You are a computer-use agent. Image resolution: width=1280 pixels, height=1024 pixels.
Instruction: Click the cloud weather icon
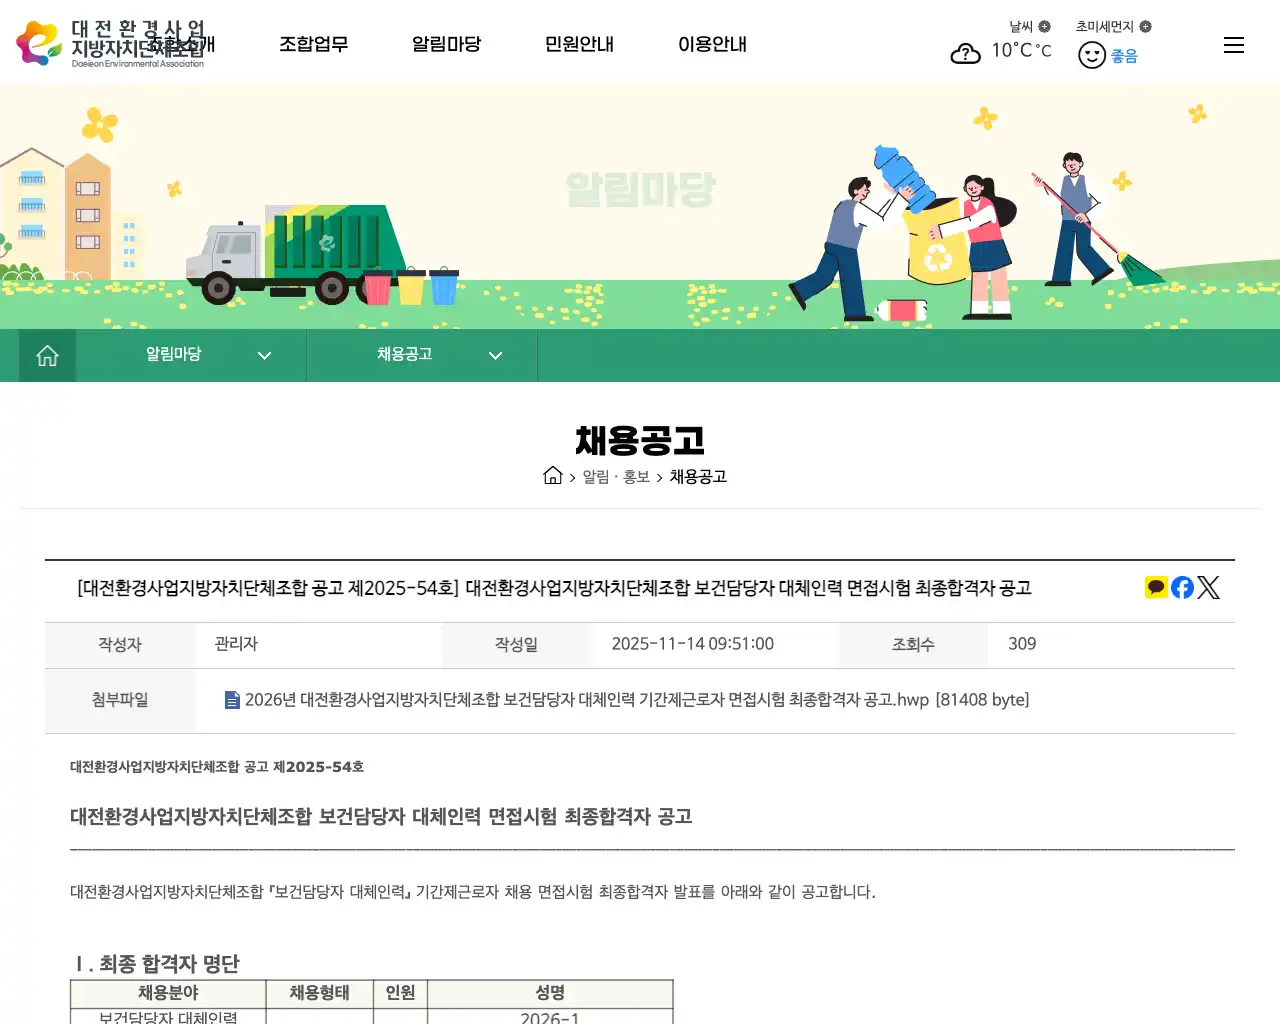[965, 53]
